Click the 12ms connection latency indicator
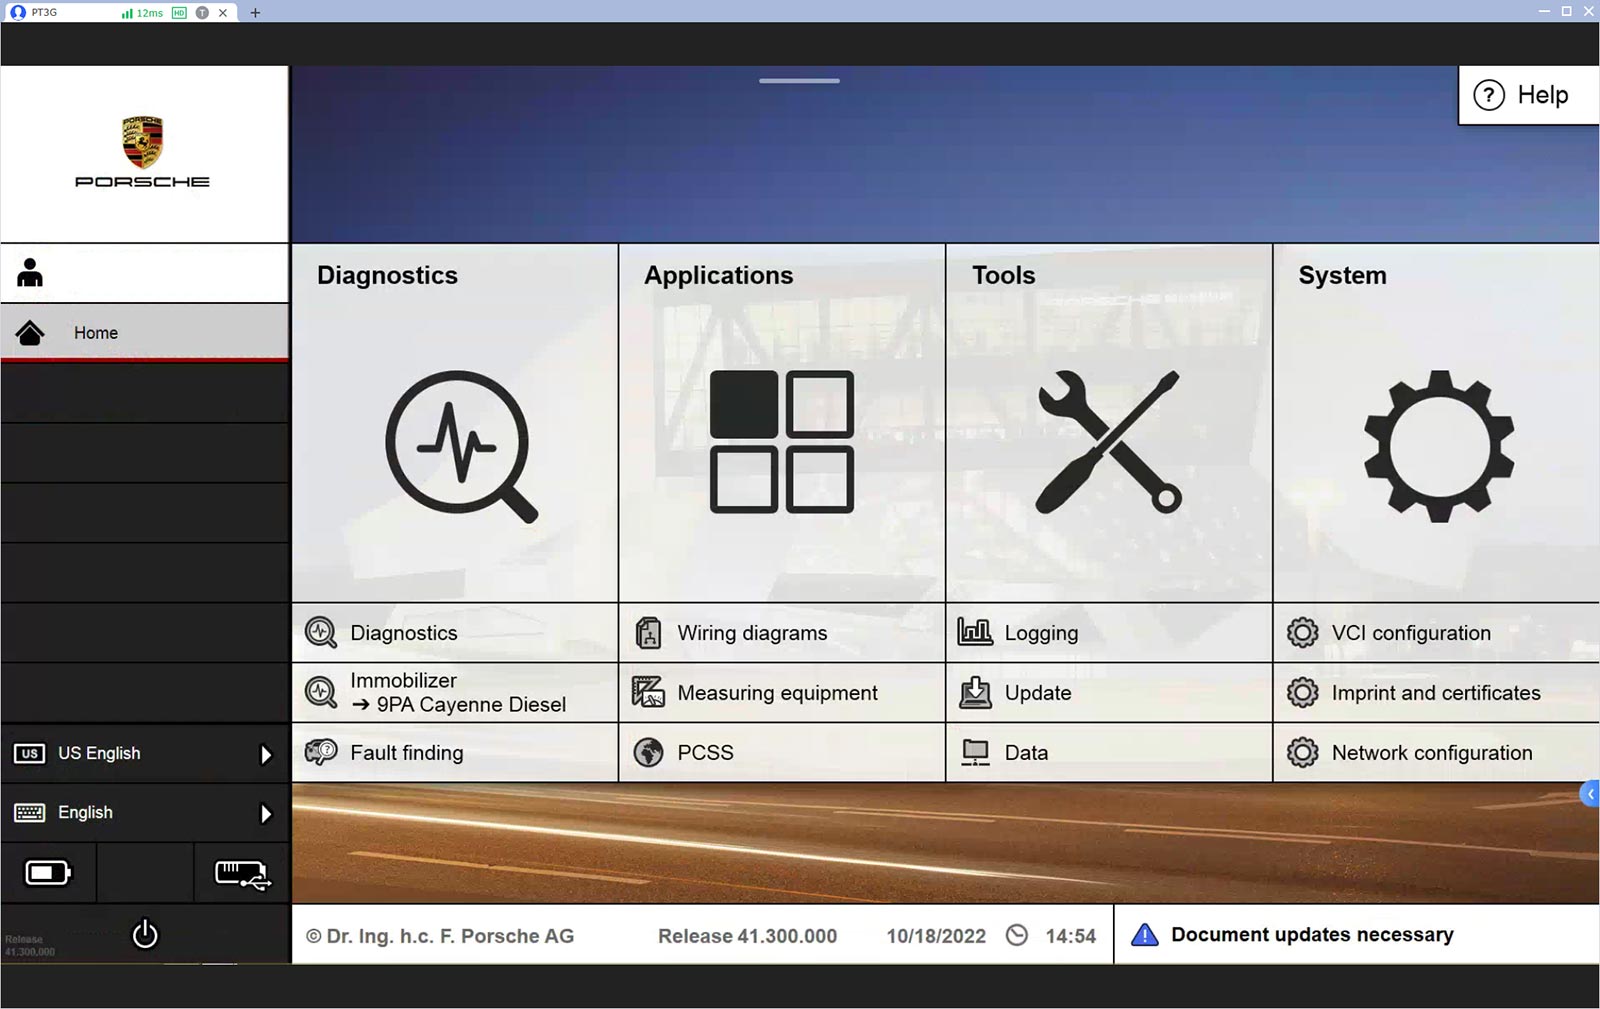 (x=142, y=13)
